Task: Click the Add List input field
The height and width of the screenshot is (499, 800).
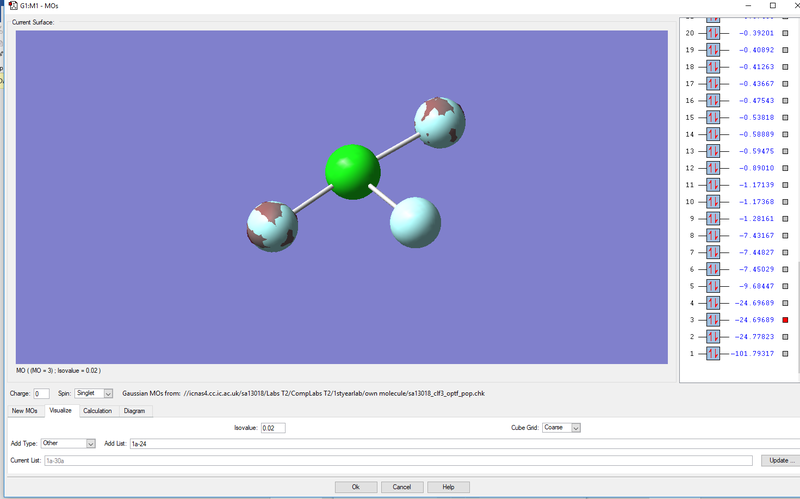Action: [464, 443]
